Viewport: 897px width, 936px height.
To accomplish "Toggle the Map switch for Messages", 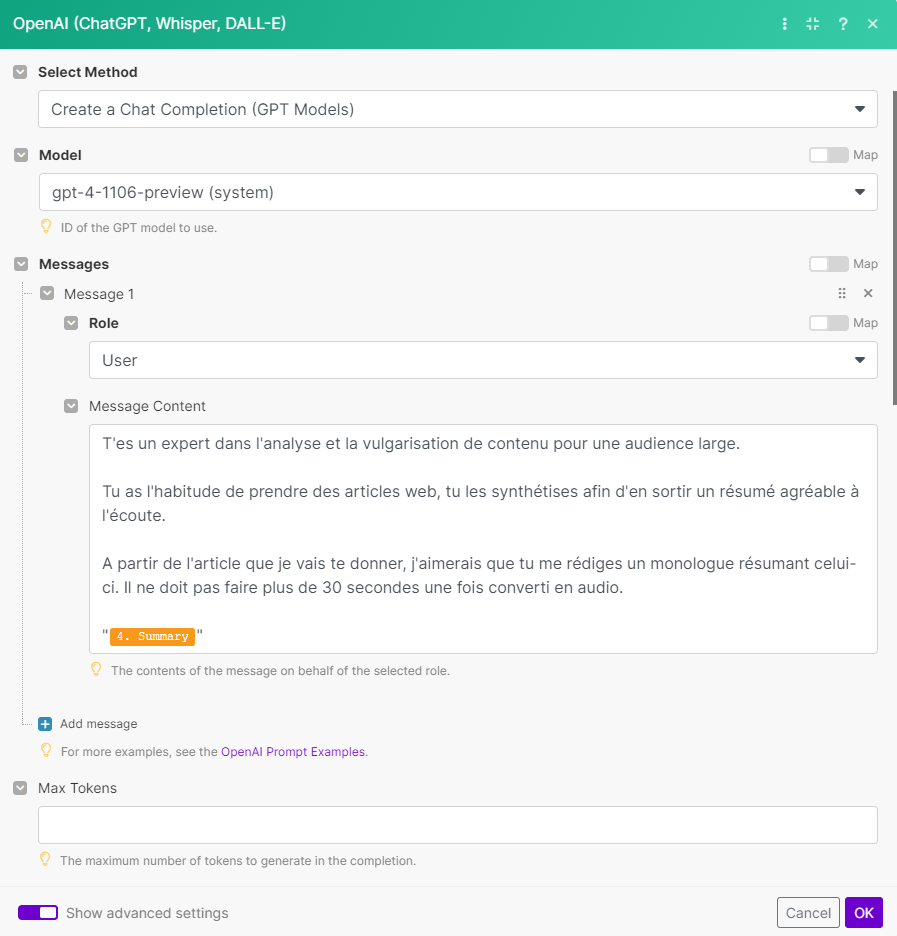I will pos(828,264).
